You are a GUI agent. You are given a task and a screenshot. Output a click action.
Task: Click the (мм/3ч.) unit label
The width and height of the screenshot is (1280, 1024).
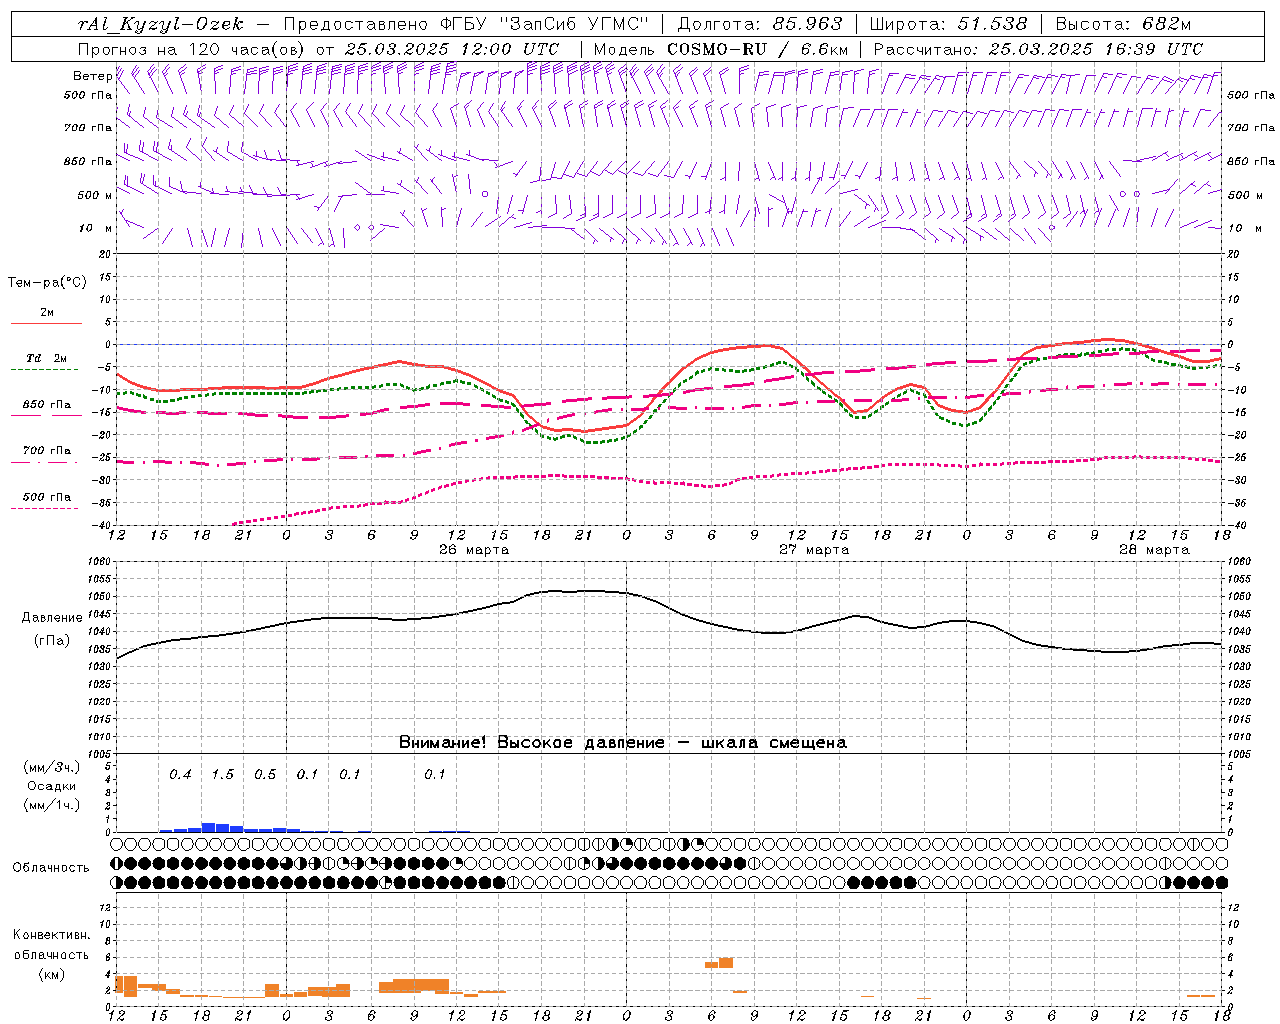51,767
